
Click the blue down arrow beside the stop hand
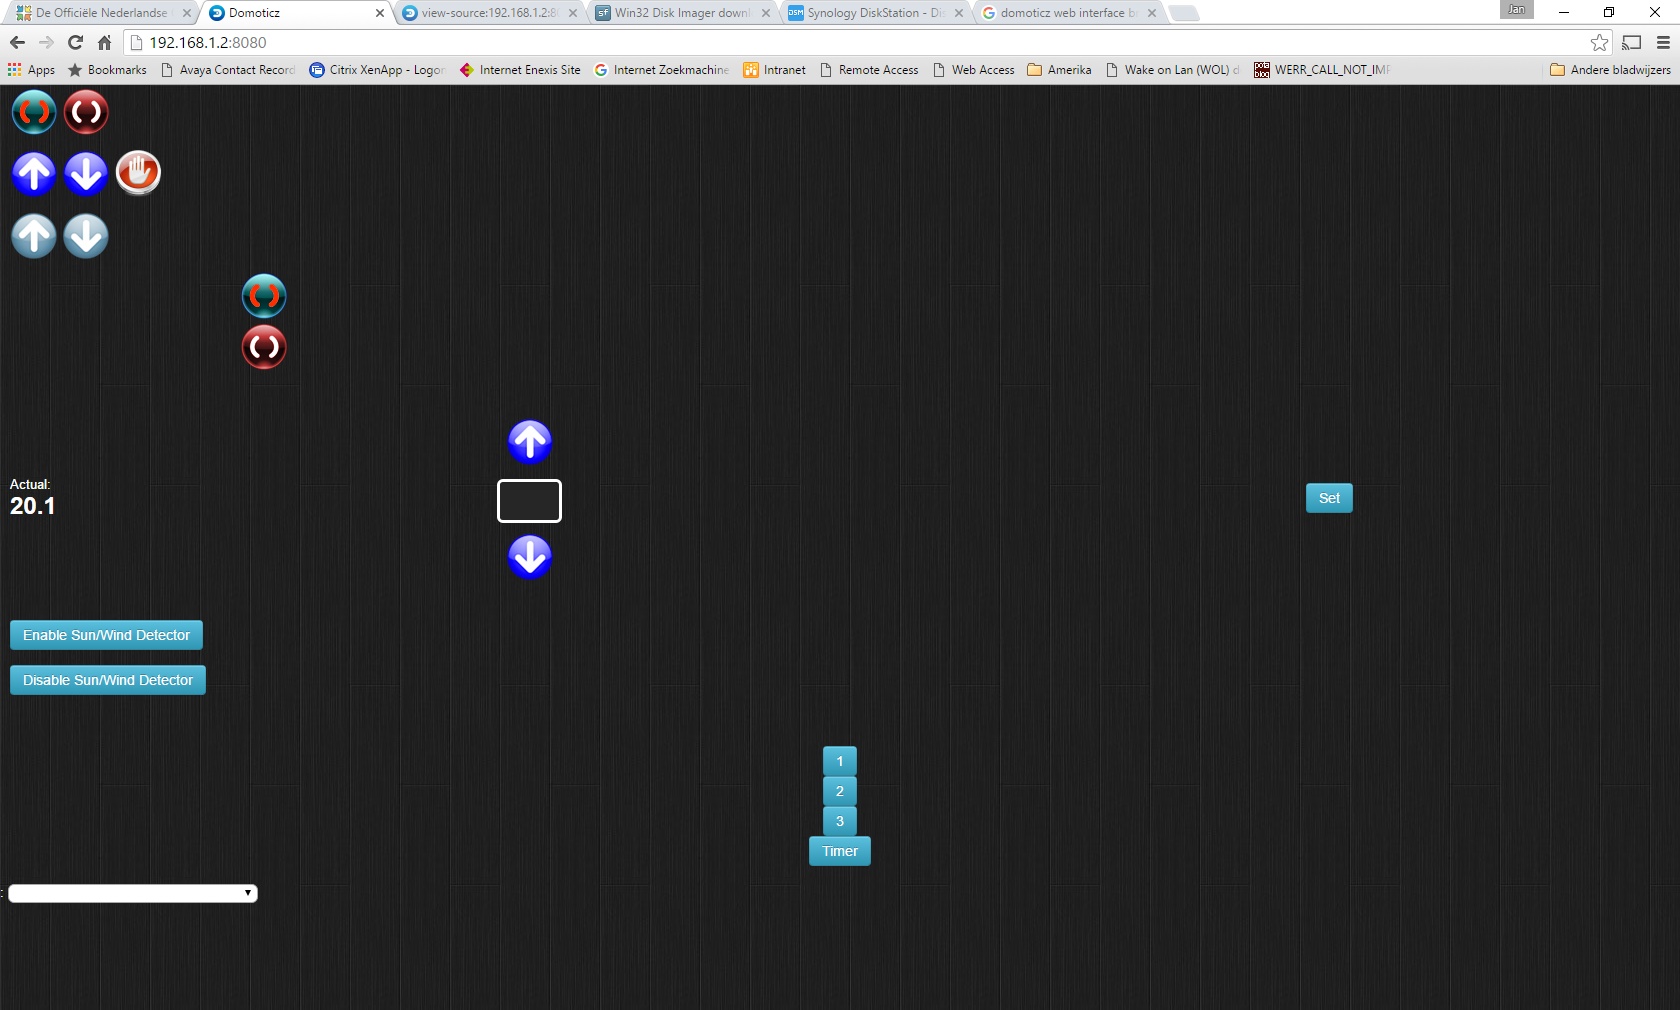click(86, 173)
